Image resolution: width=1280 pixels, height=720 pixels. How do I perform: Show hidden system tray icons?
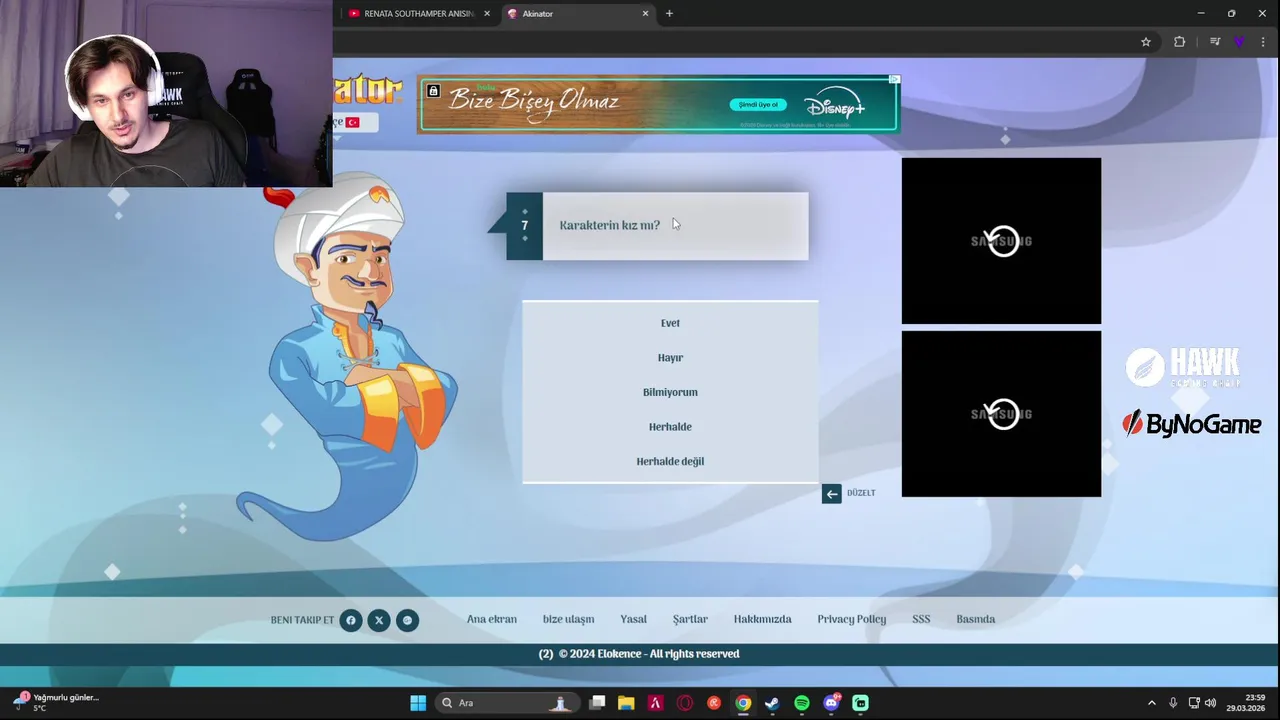click(x=1151, y=703)
